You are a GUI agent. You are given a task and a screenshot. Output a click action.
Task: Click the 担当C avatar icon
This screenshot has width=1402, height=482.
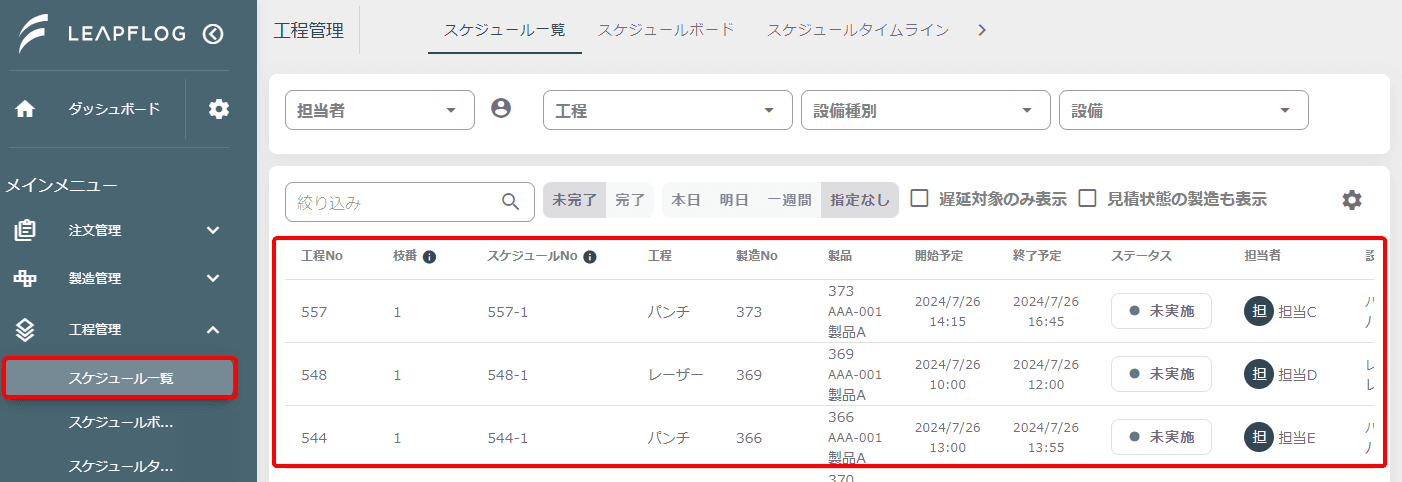tap(1259, 311)
